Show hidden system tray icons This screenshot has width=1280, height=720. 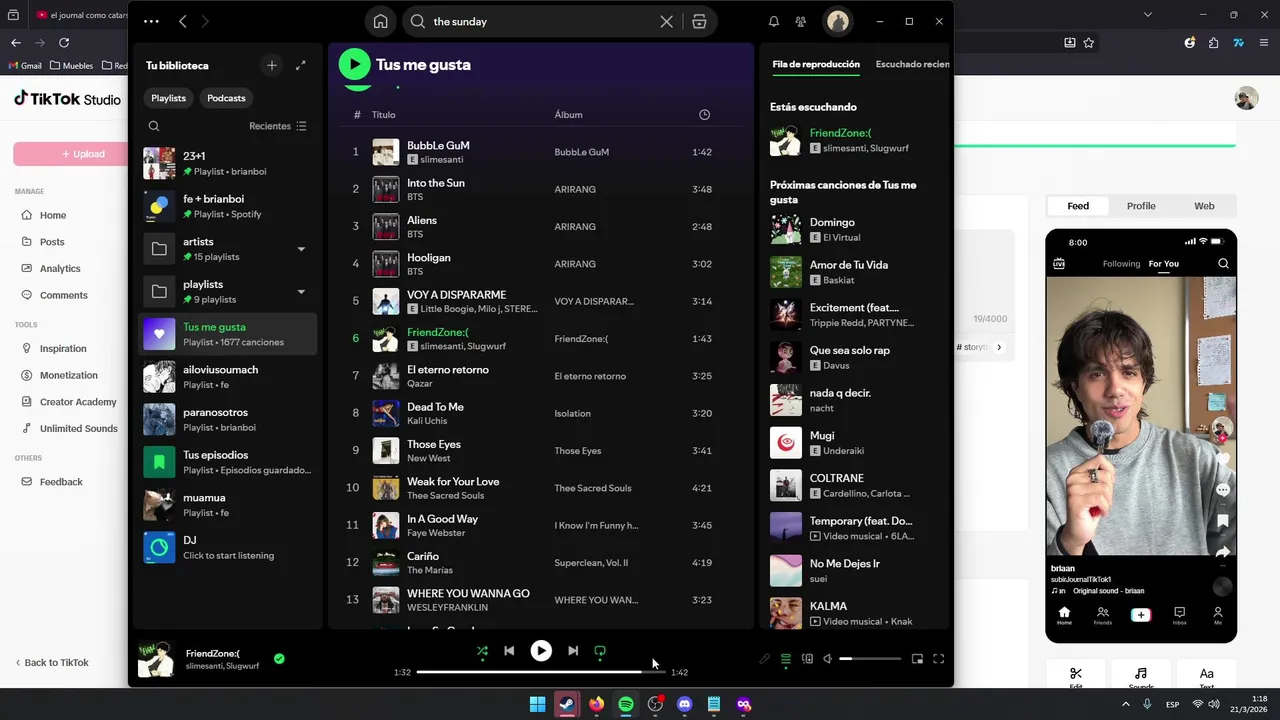tap(1127, 704)
